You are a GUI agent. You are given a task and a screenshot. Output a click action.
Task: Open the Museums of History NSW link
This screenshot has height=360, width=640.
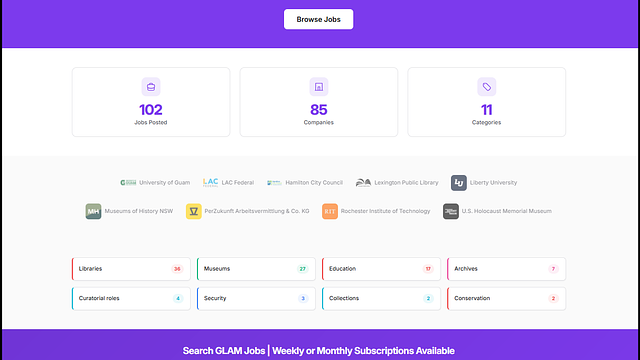pos(139,211)
